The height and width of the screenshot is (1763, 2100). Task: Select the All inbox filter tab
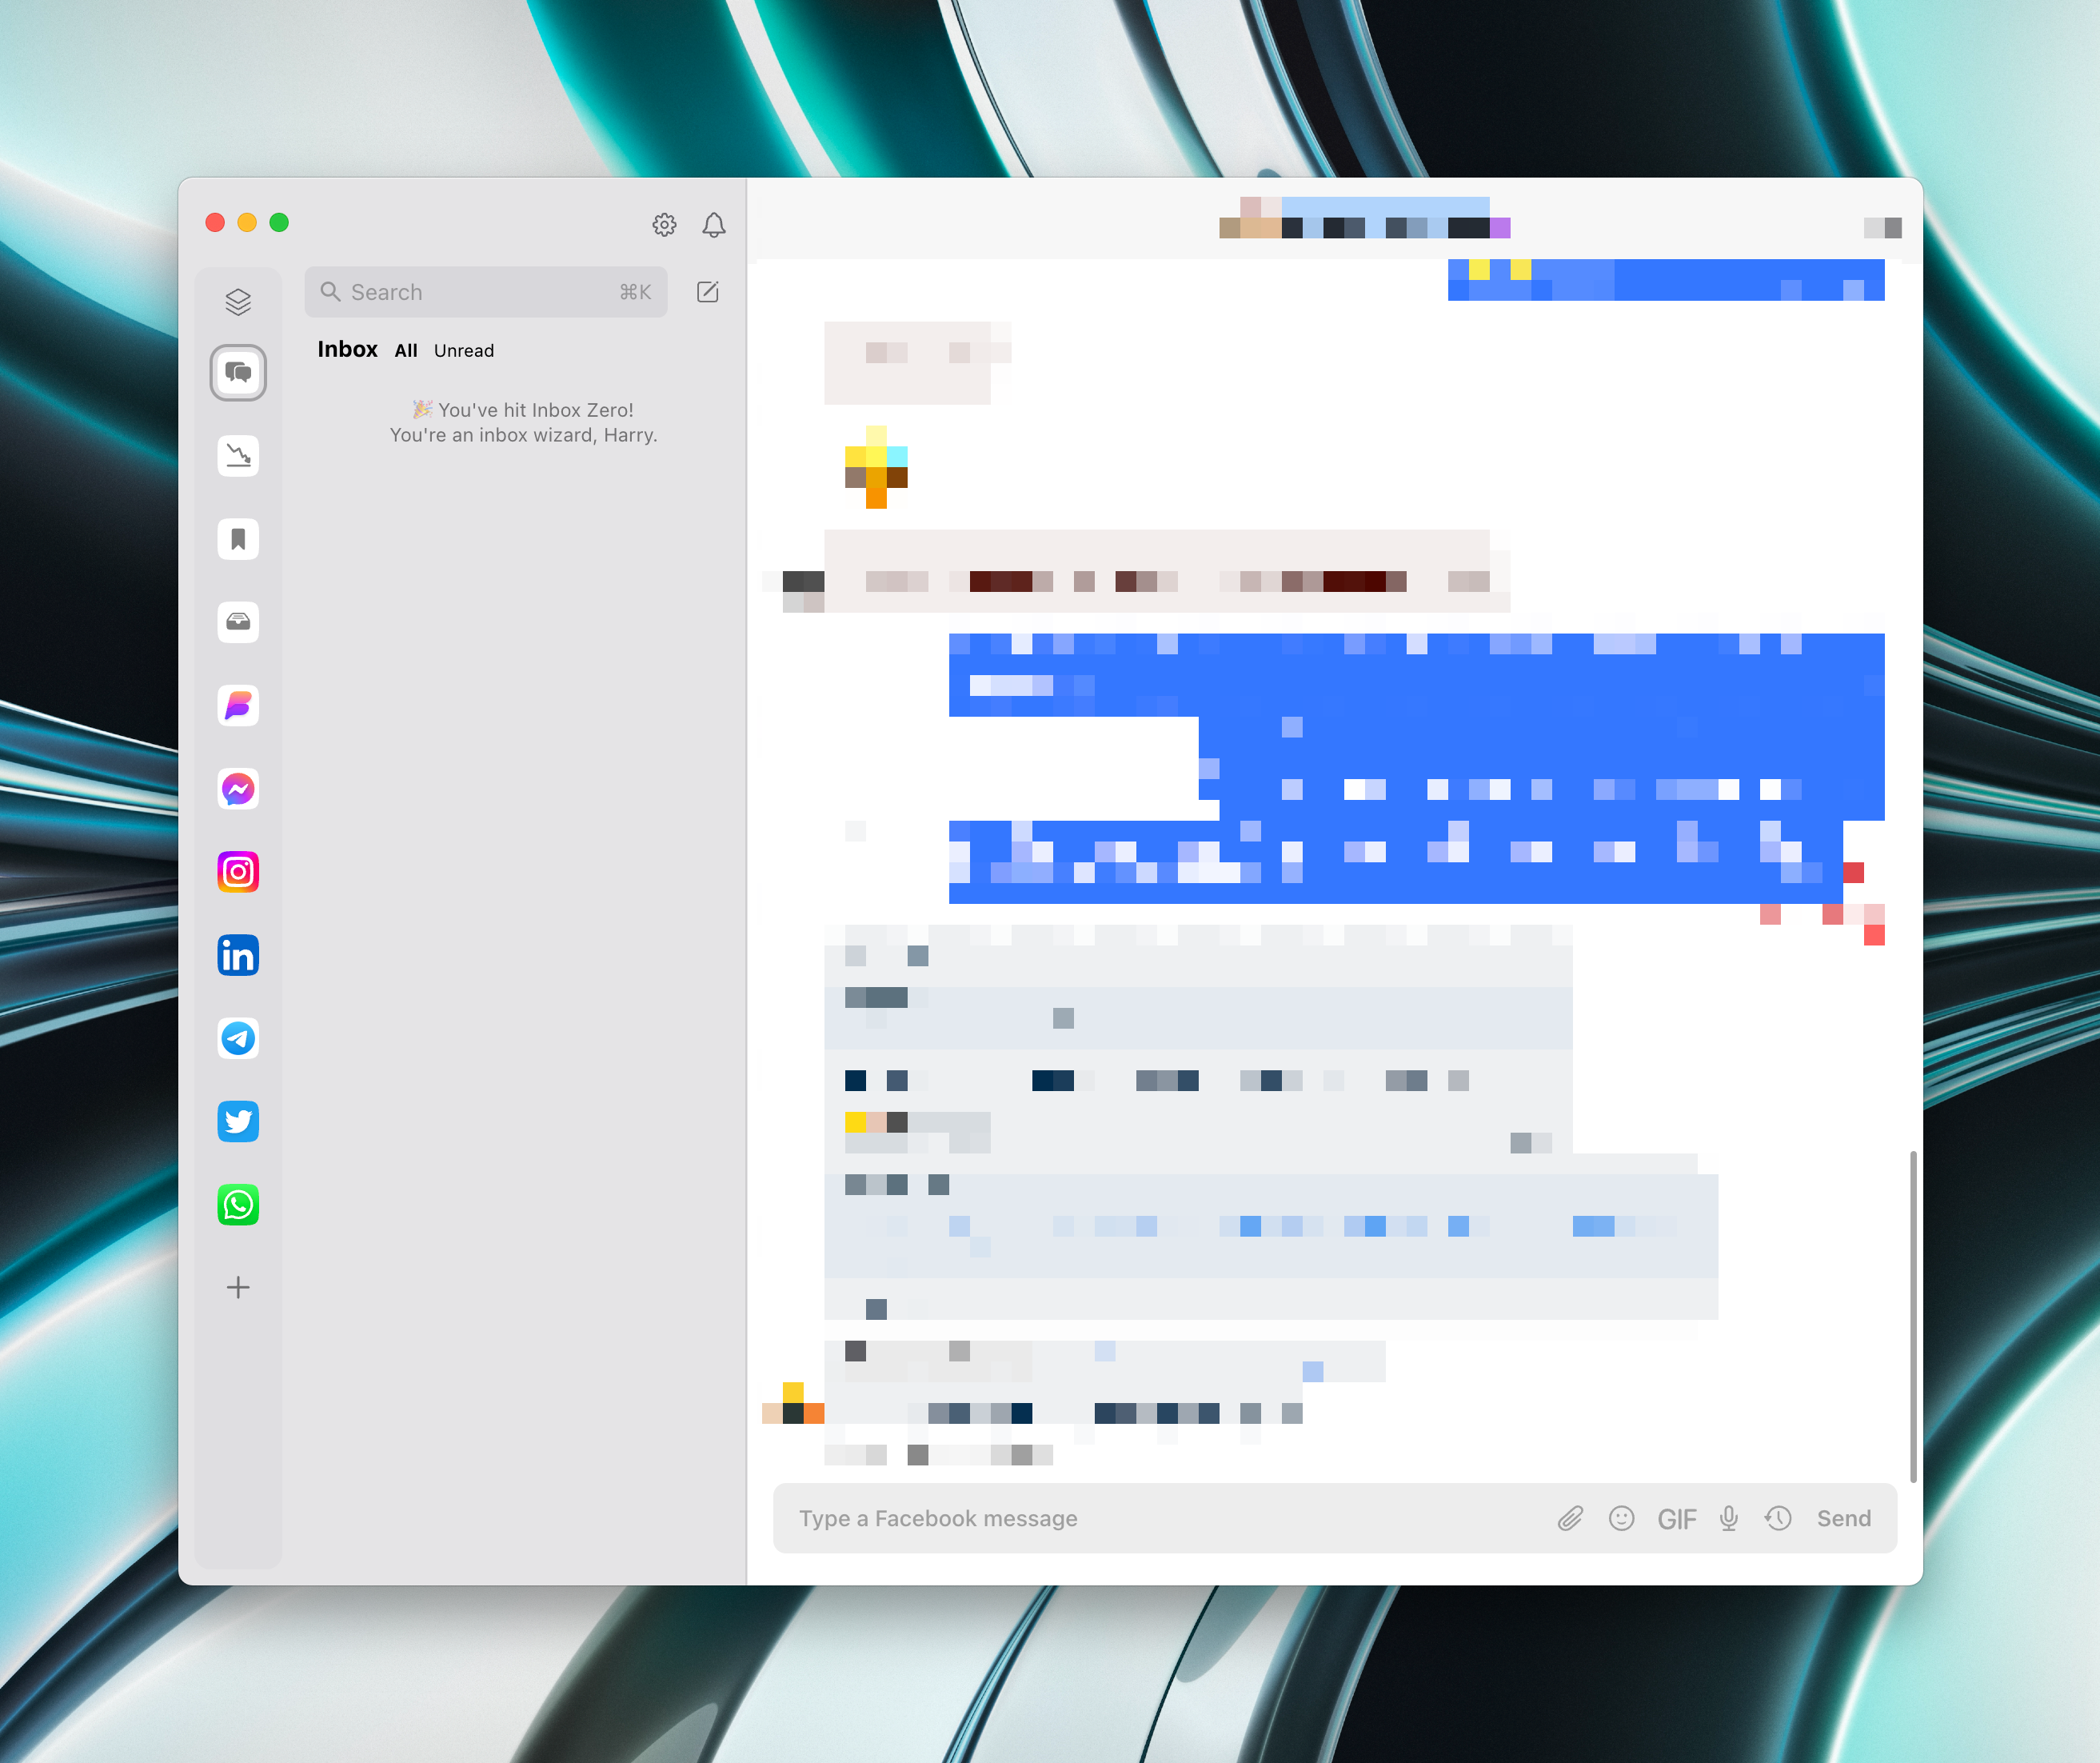coord(405,351)
